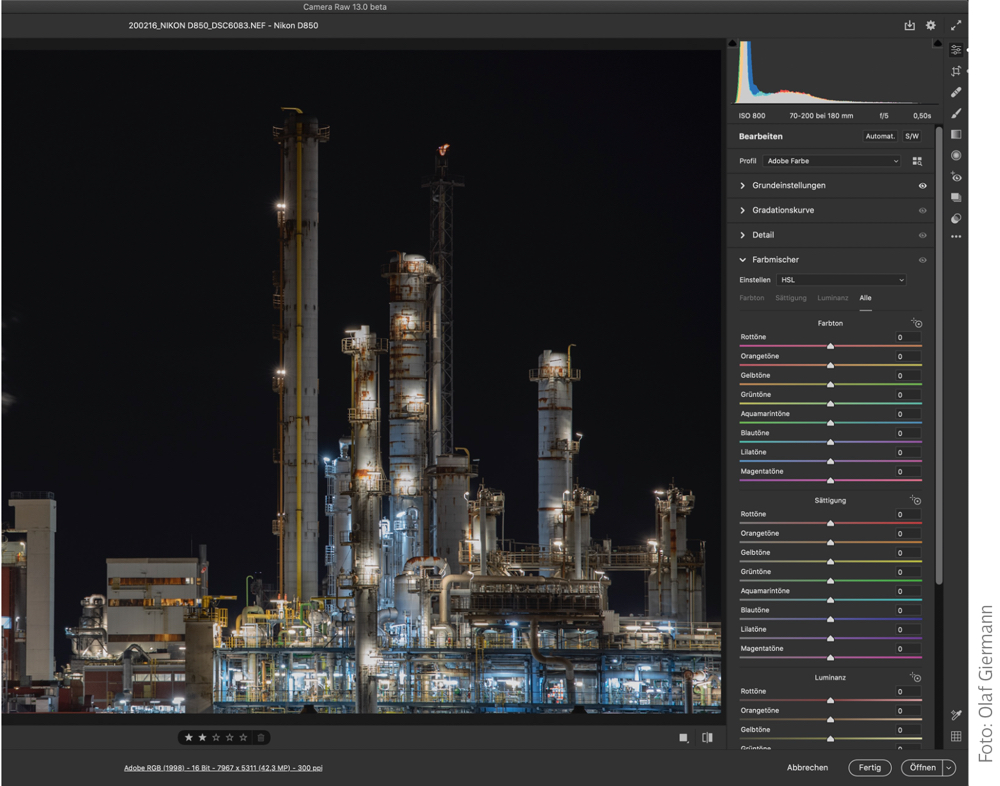Select the Crop and Rotate tool
Viewport: 1000px width, 786px height.
(956, 71)
